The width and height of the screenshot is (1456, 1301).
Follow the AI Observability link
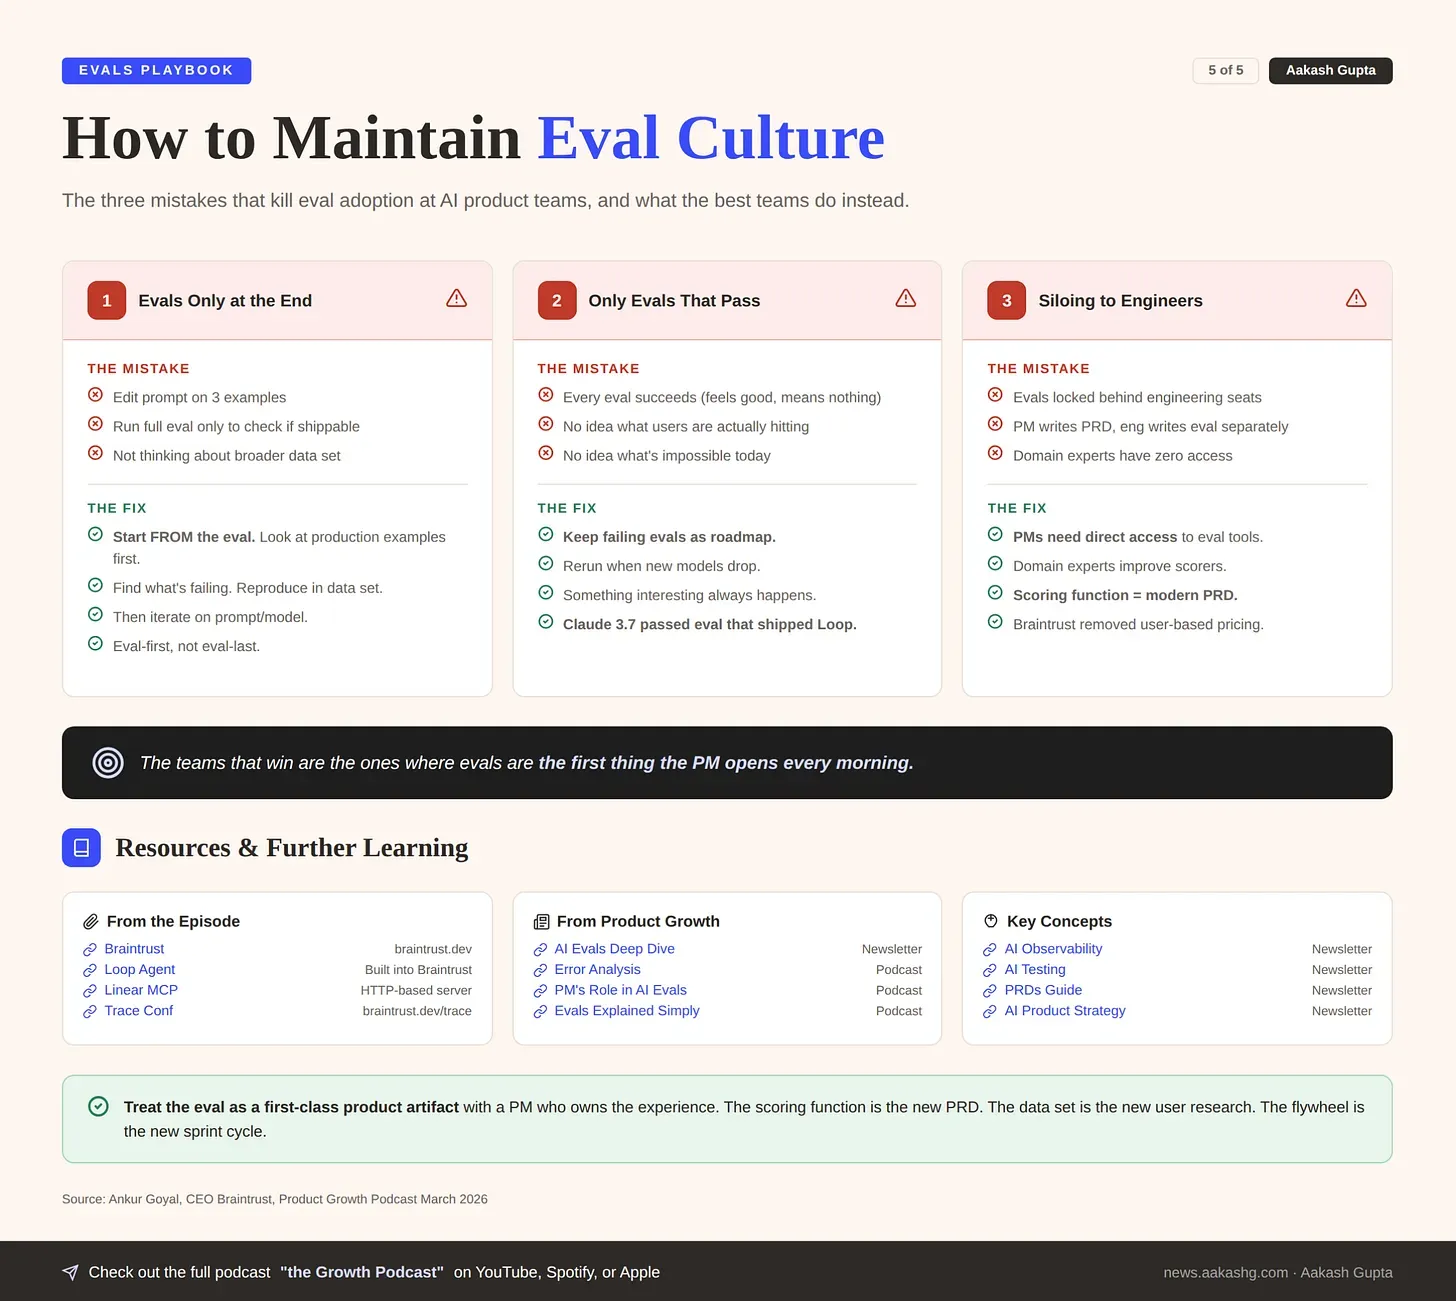[1053, 949]
